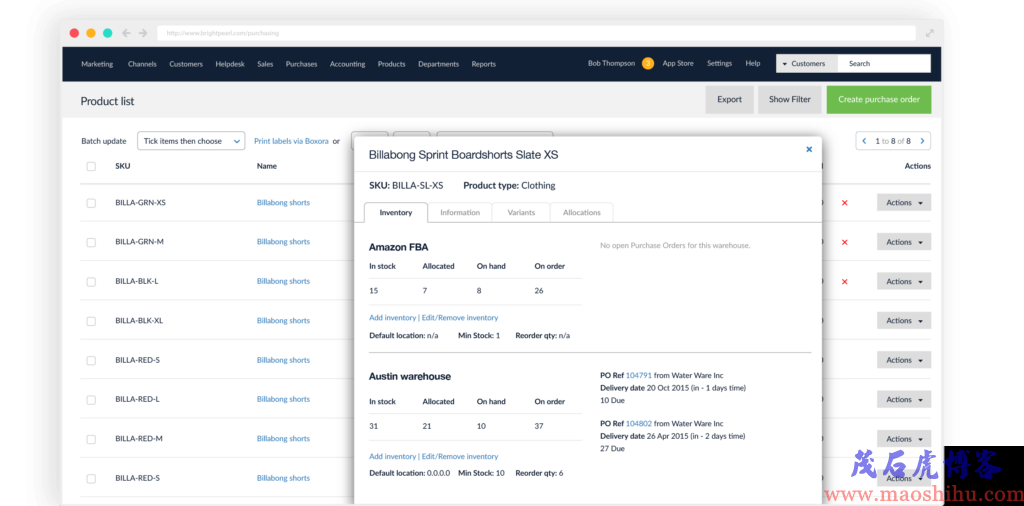Open Settings in top bar
The image size is (1024, 506).
point(719,63)
